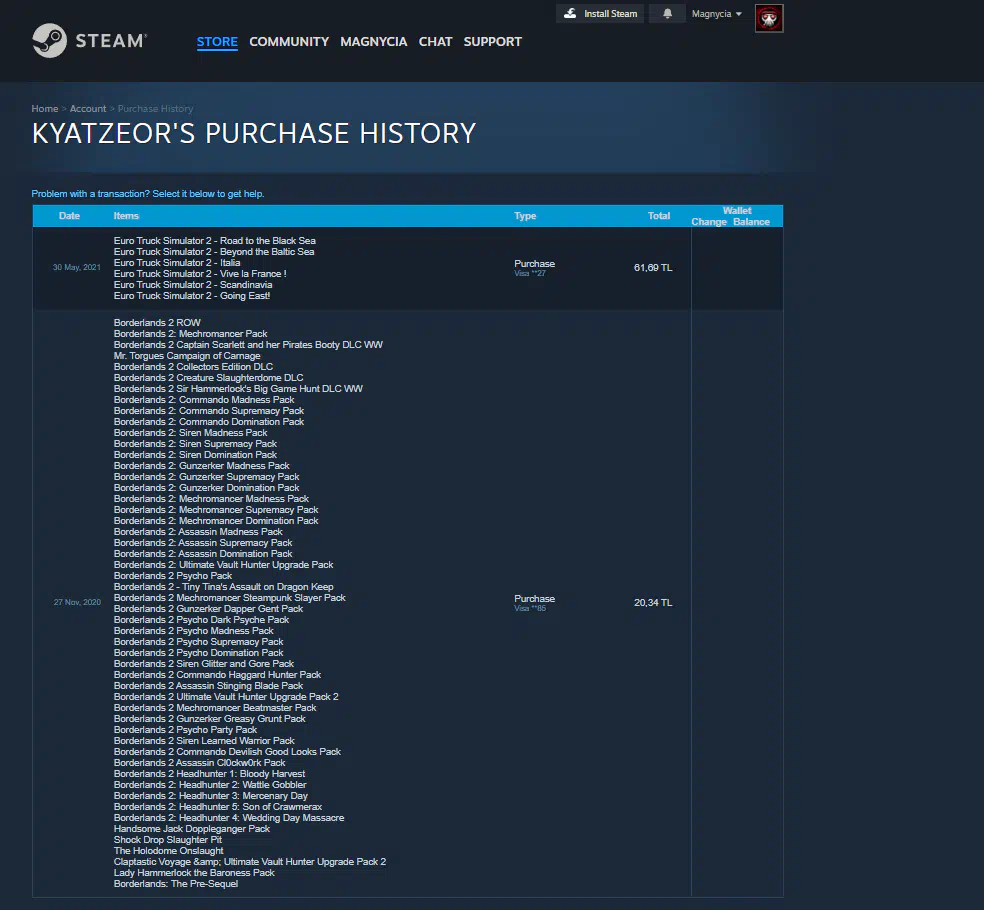Click Assassin Supremacy Pack item
984x910 pixels.
coord(203,543)
